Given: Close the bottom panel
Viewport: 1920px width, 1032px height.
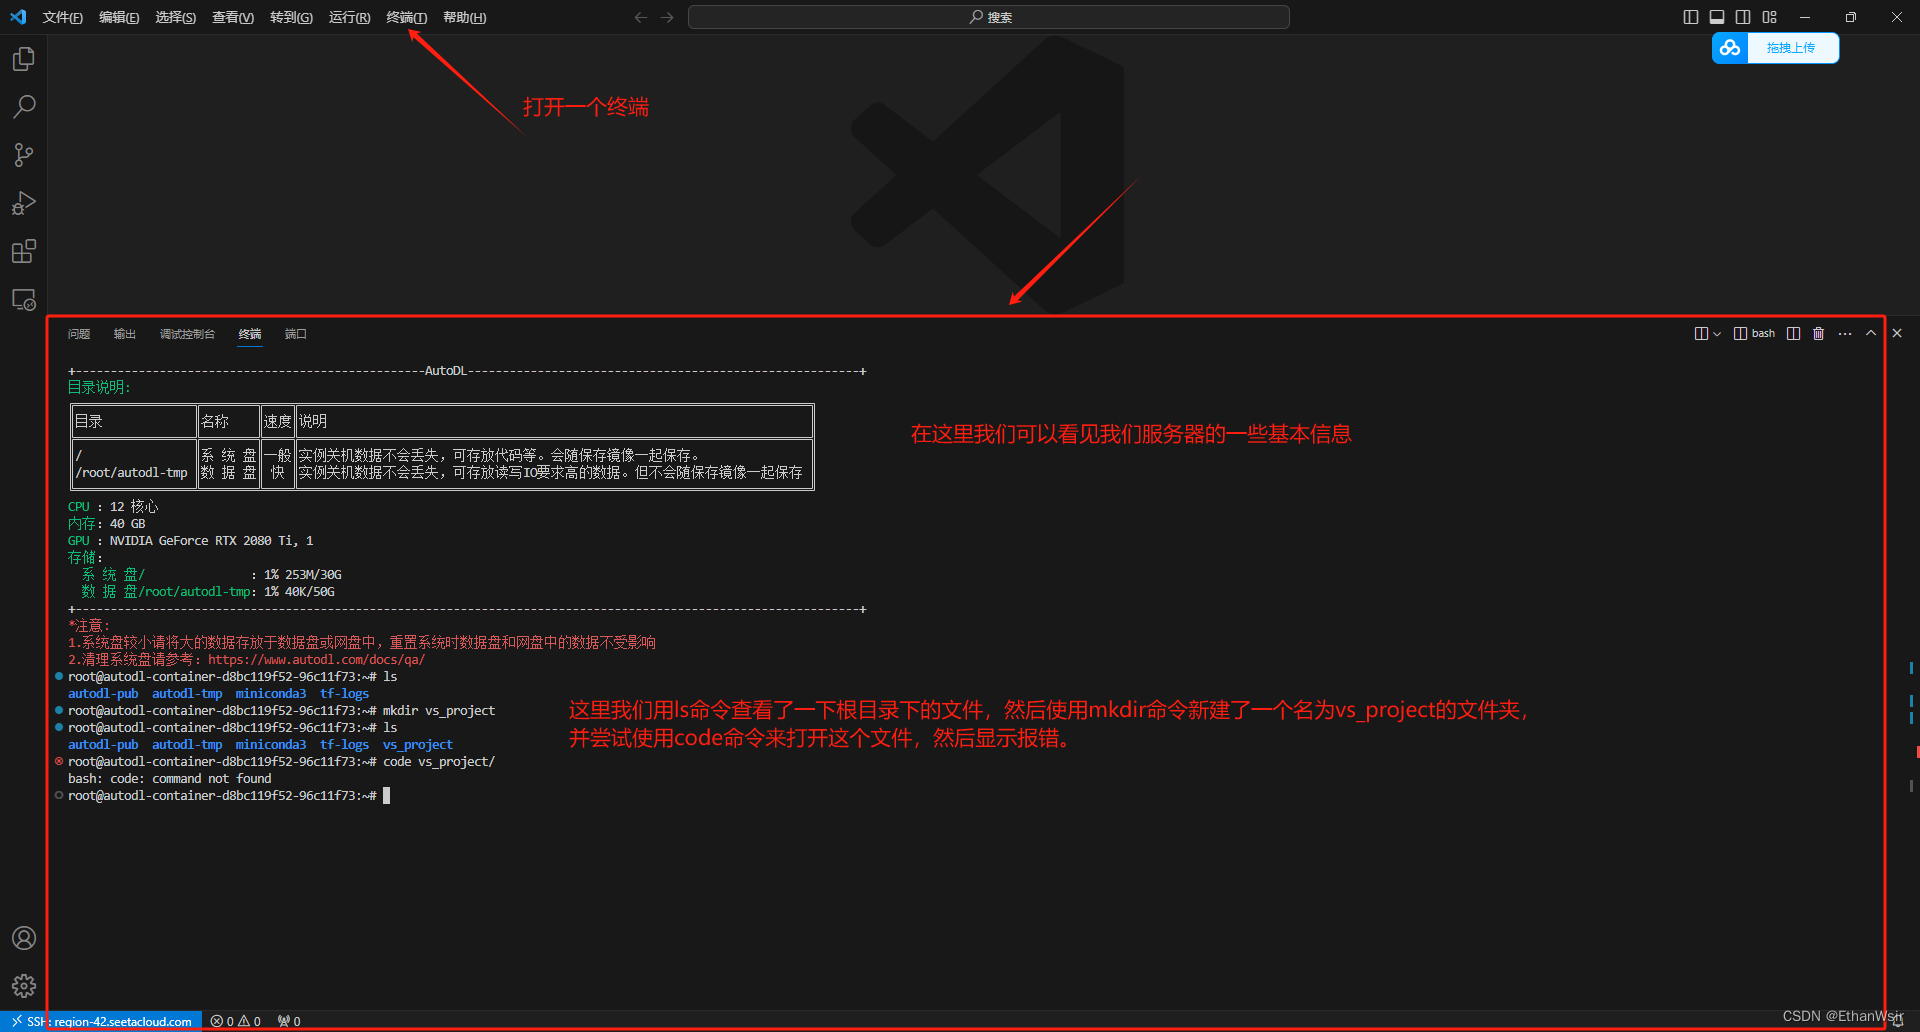Looking at the screenshot, I should [1897, 334].
